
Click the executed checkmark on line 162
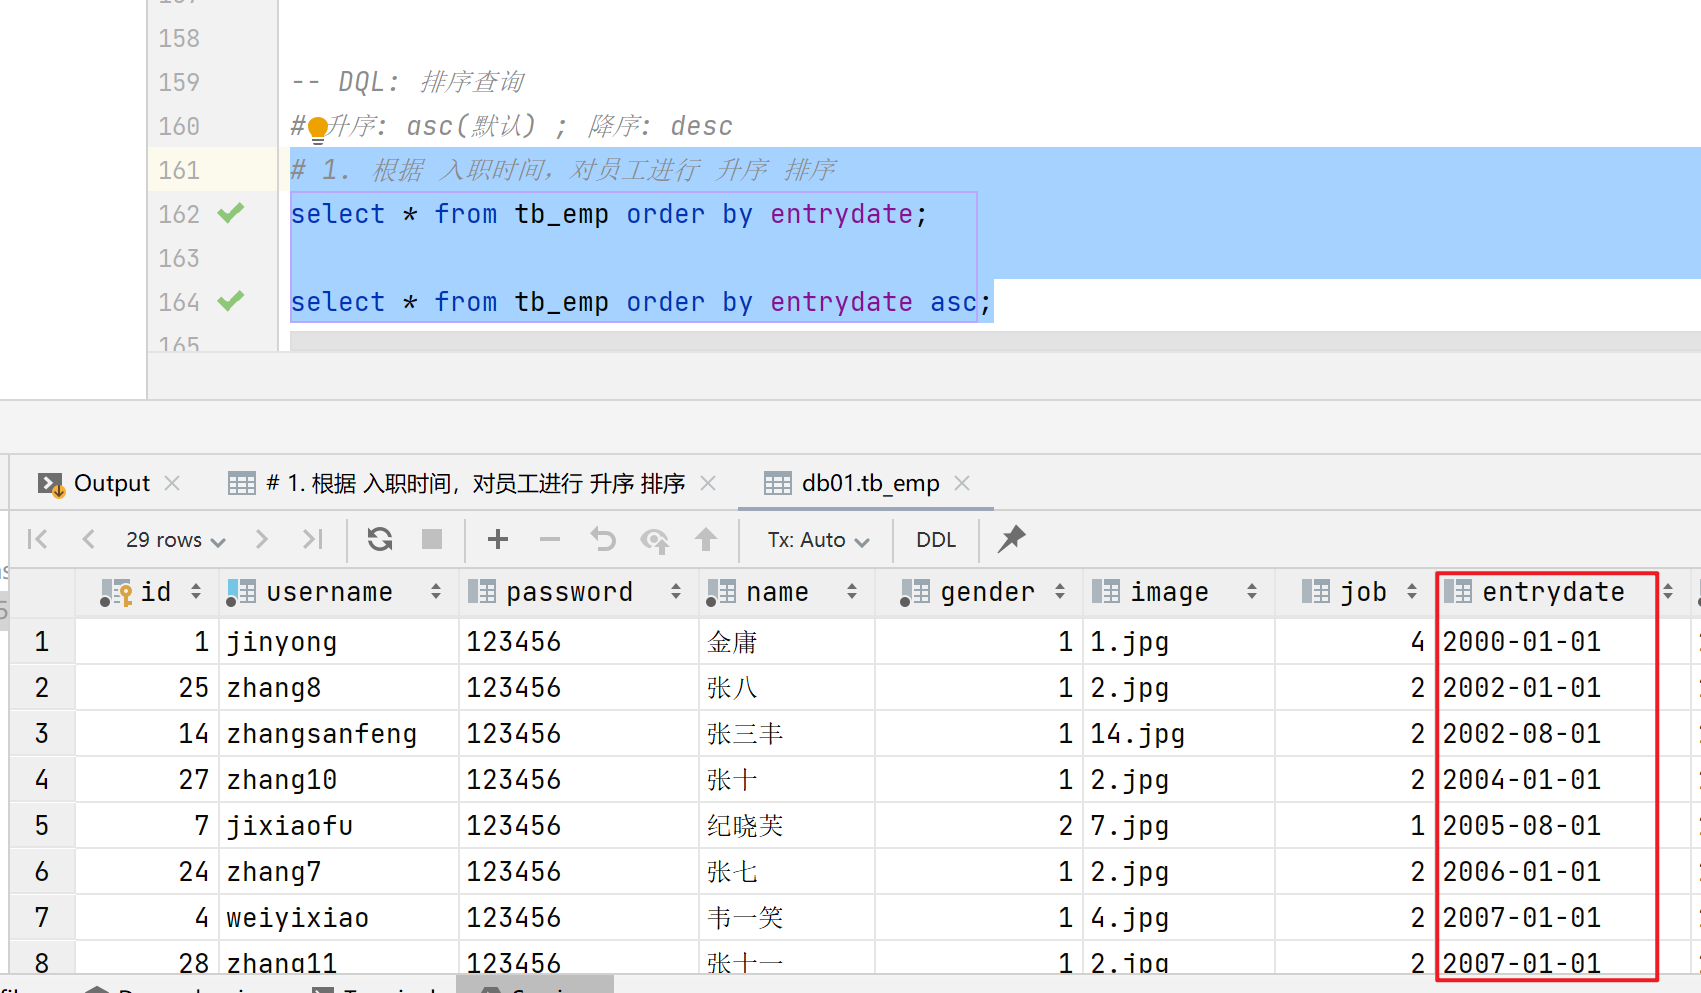pos(231,213)
